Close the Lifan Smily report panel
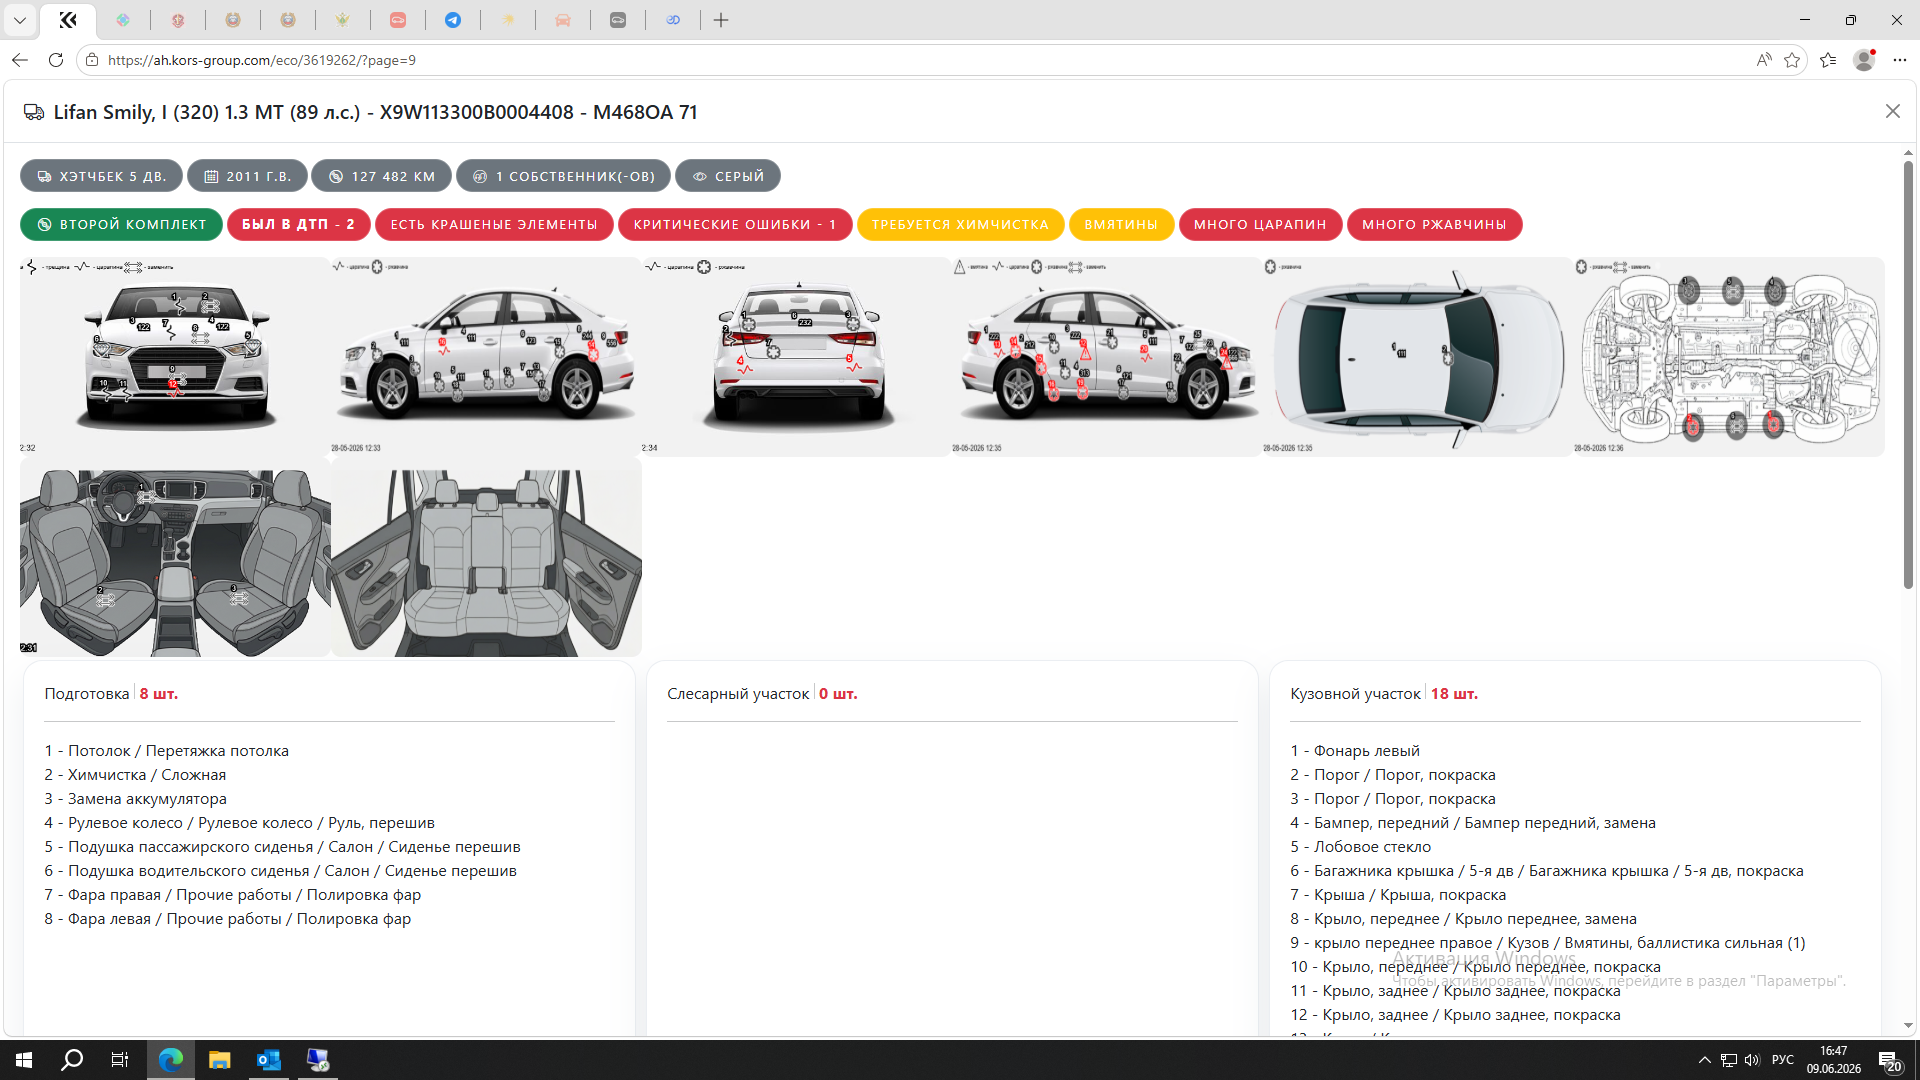Viewport: 1920px width, 1080px height. [1892, 111]
